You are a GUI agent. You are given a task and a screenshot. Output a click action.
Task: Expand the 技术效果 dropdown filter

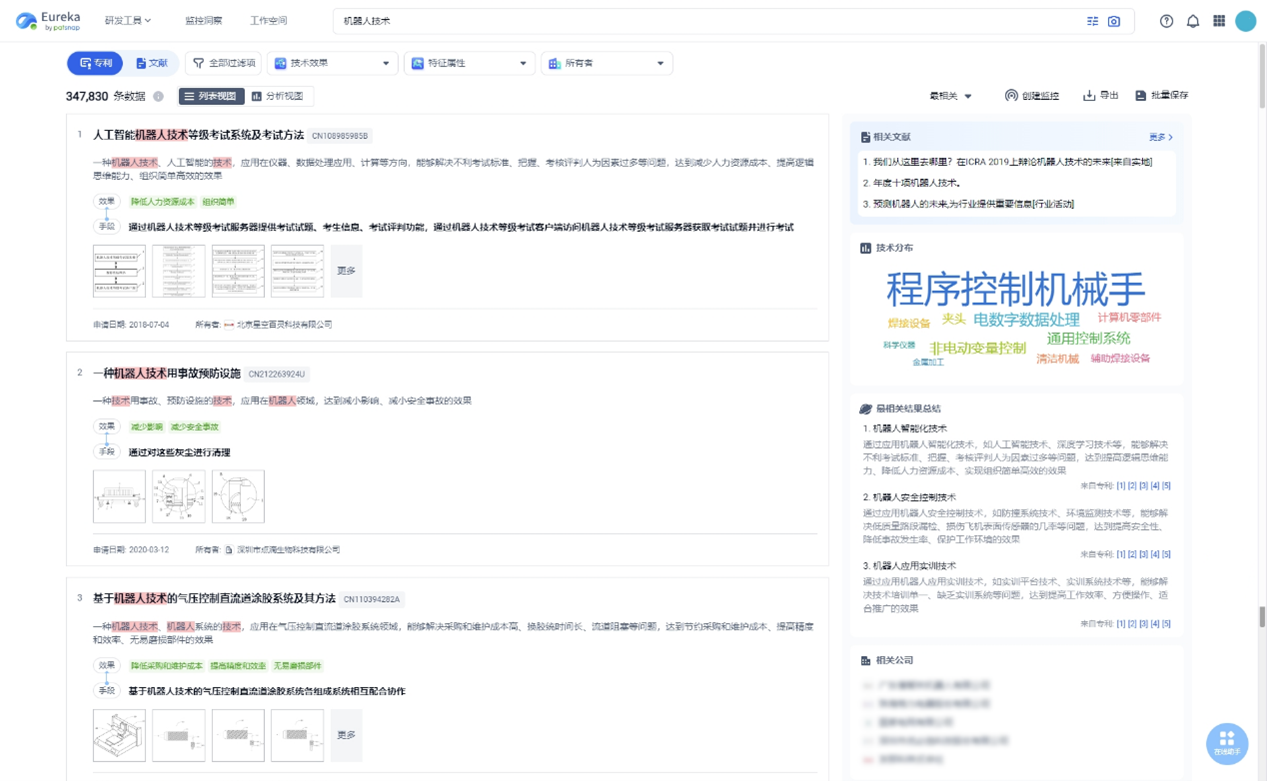coord(332,63)
